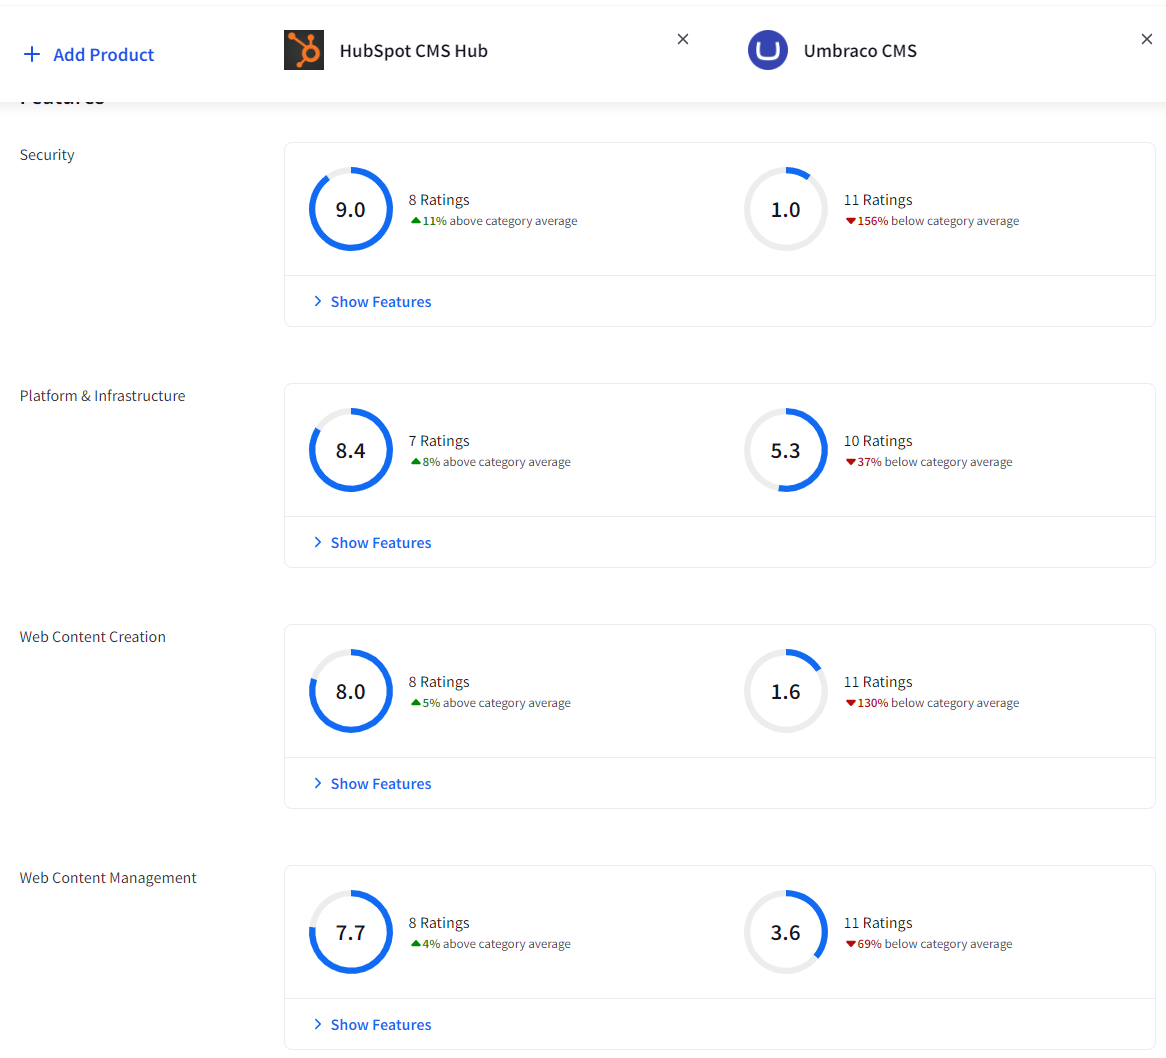This screenshot has height=1058, width=1166.
Task: Expand Show Features under Web Content Creation
Action: pos(380,783)
